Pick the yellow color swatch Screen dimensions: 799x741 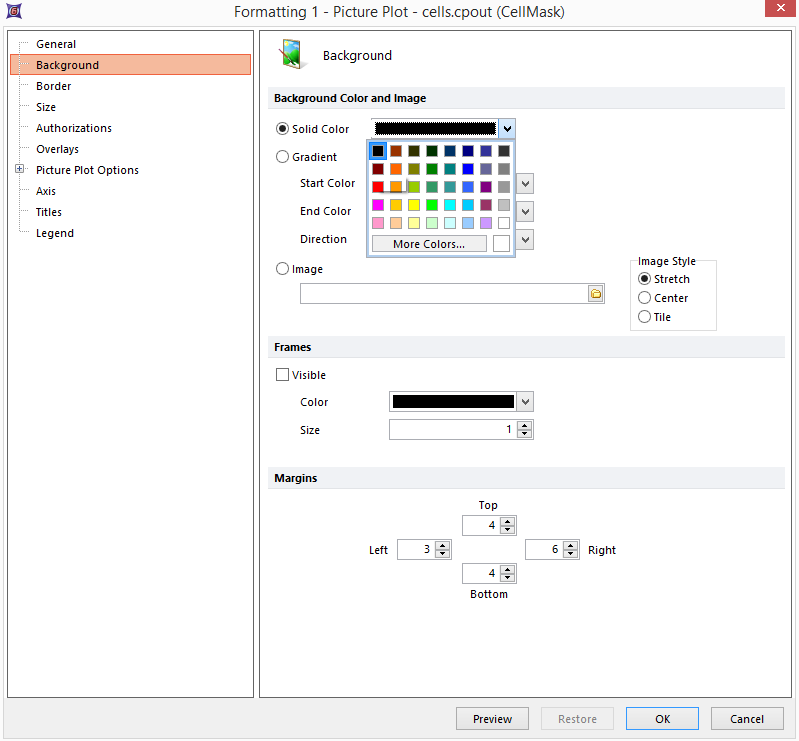coord(414,205)
